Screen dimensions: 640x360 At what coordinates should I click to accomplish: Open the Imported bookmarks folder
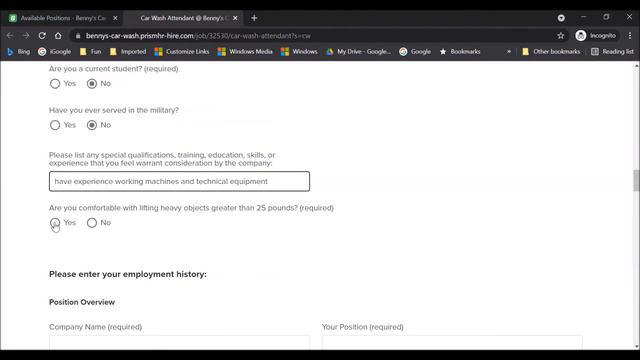click(128, 51)
